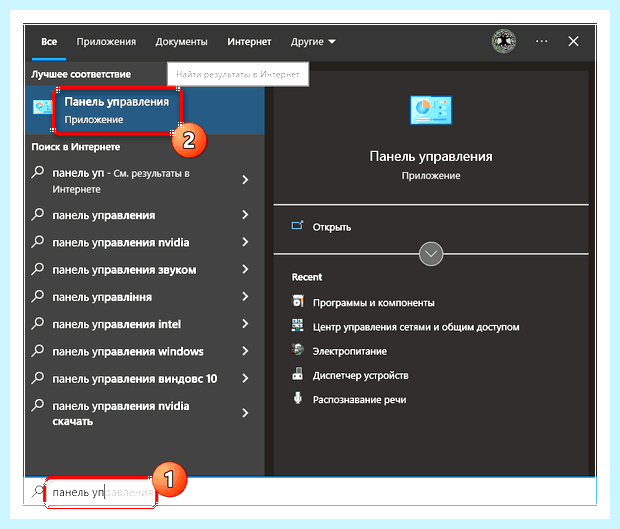Expand arrow for 'панель управления звуком'

pos(245,269)
